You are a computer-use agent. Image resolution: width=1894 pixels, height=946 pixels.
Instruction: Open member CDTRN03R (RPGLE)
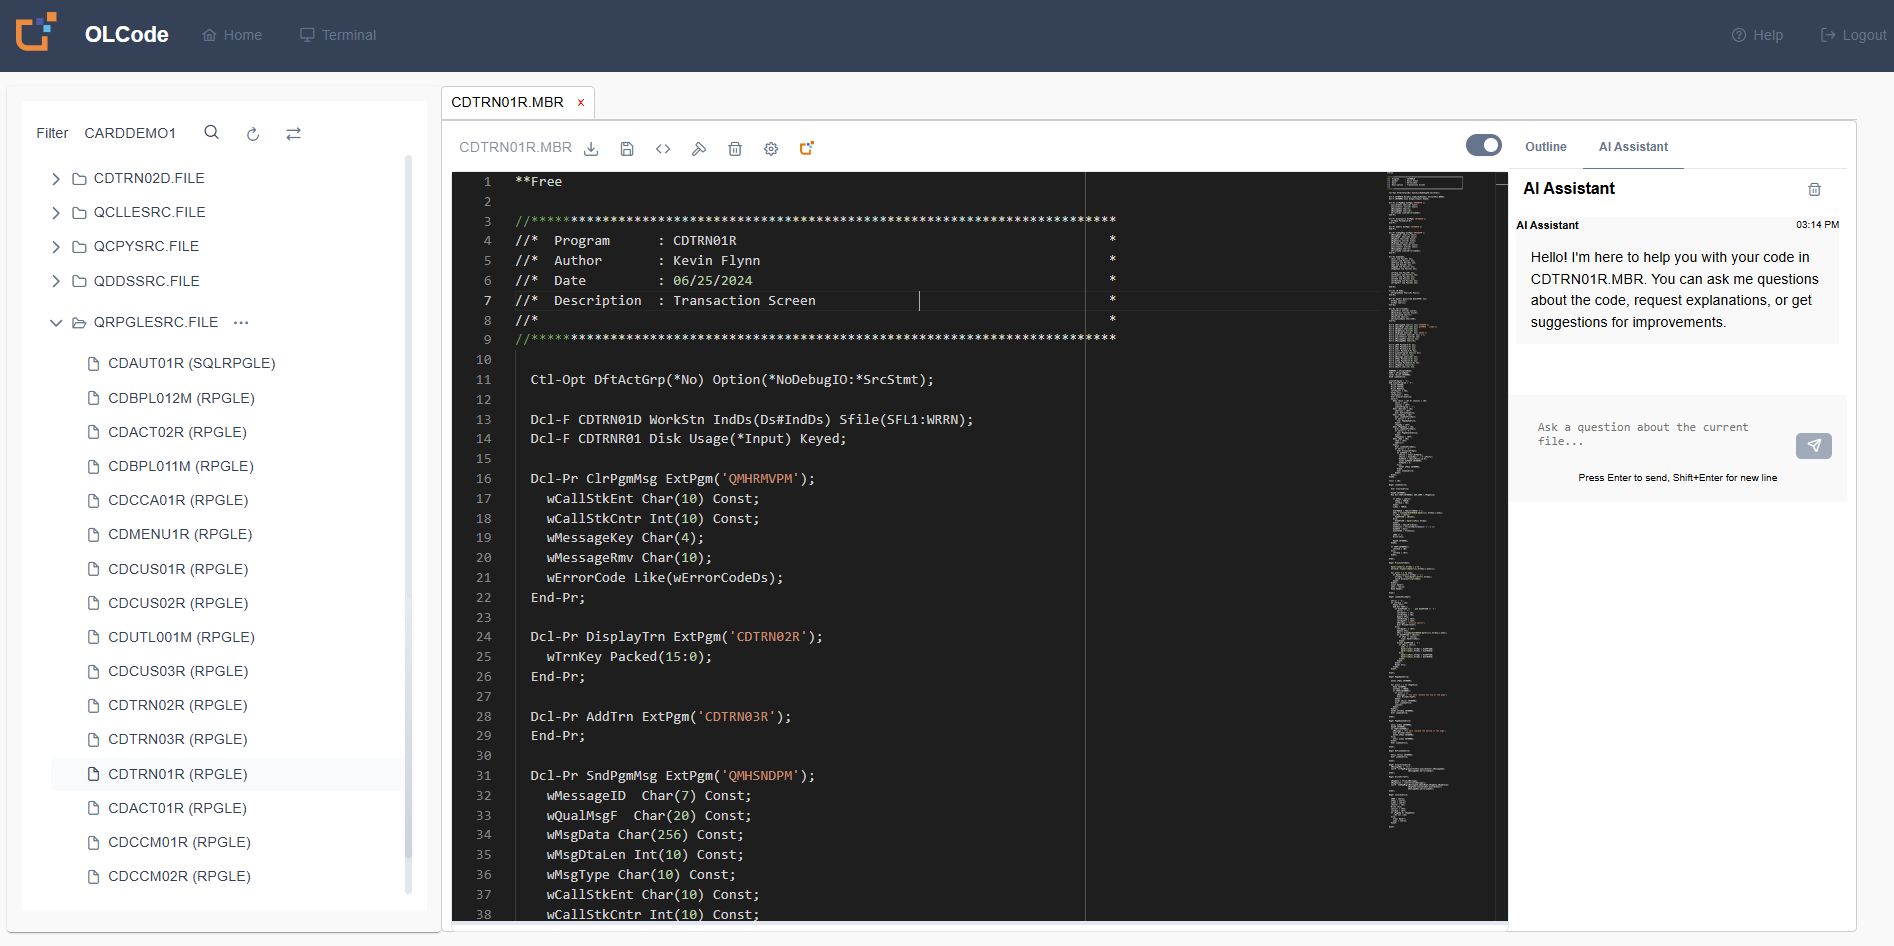177,739
